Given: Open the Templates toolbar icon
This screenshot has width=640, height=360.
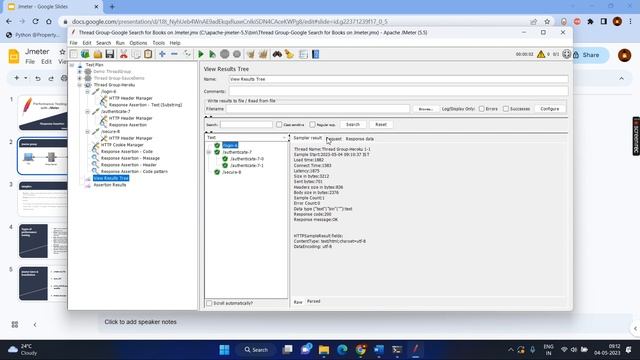Looking at the screenshot, I should pyautogui.click(x=85, y=54).
